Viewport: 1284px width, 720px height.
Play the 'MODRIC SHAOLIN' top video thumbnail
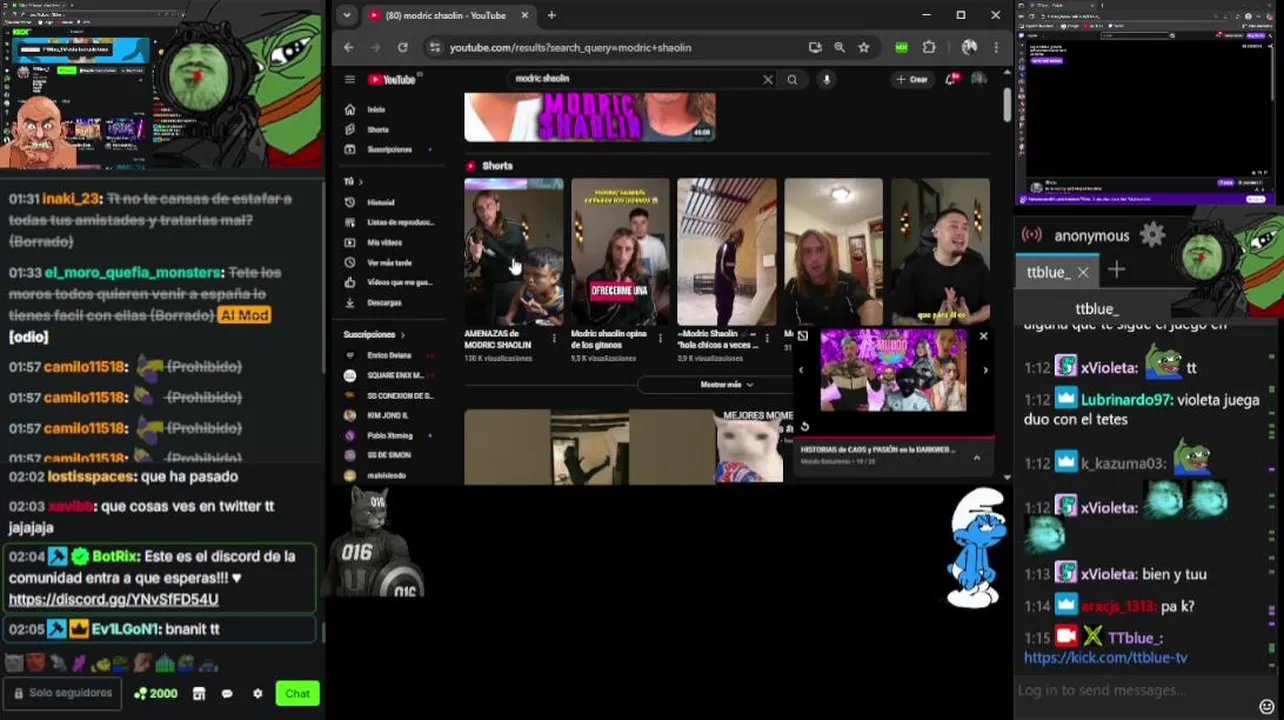pos(590,117)
